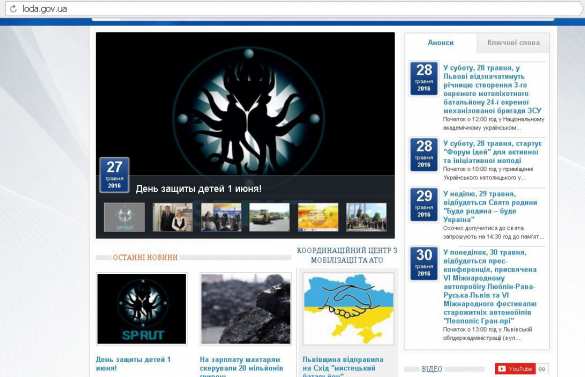Open 30 травня press conference announcement

tap(490, 287)
